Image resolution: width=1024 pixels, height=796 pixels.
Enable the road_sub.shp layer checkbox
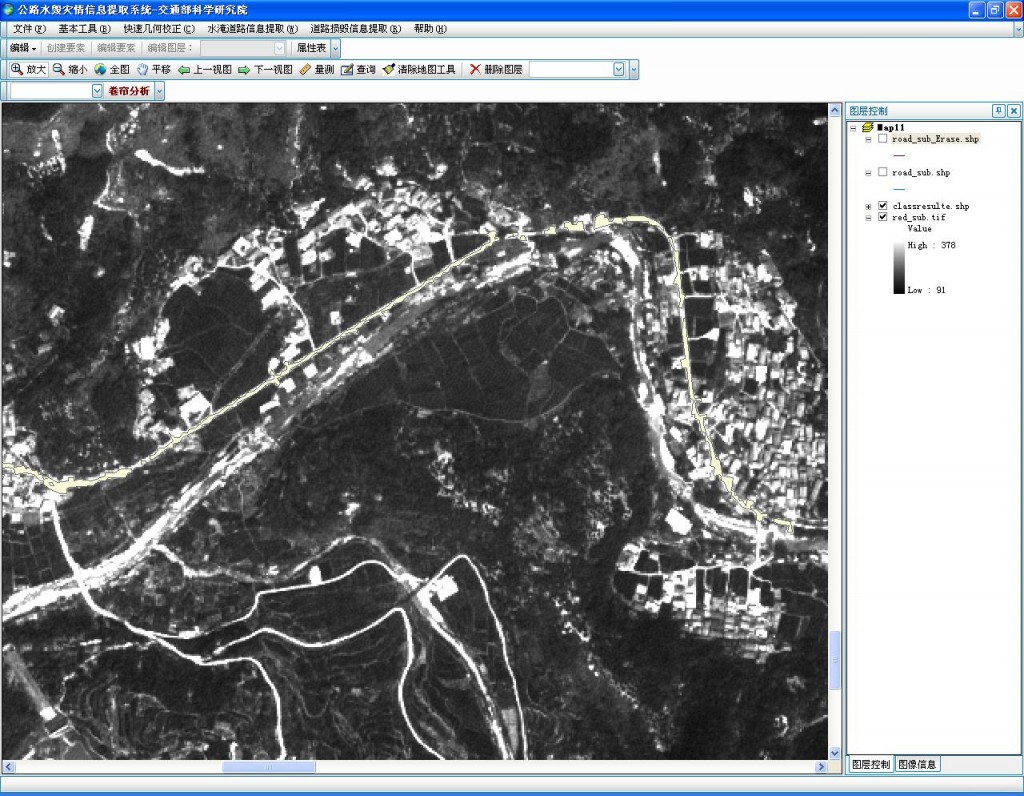(x=882, y=172)
